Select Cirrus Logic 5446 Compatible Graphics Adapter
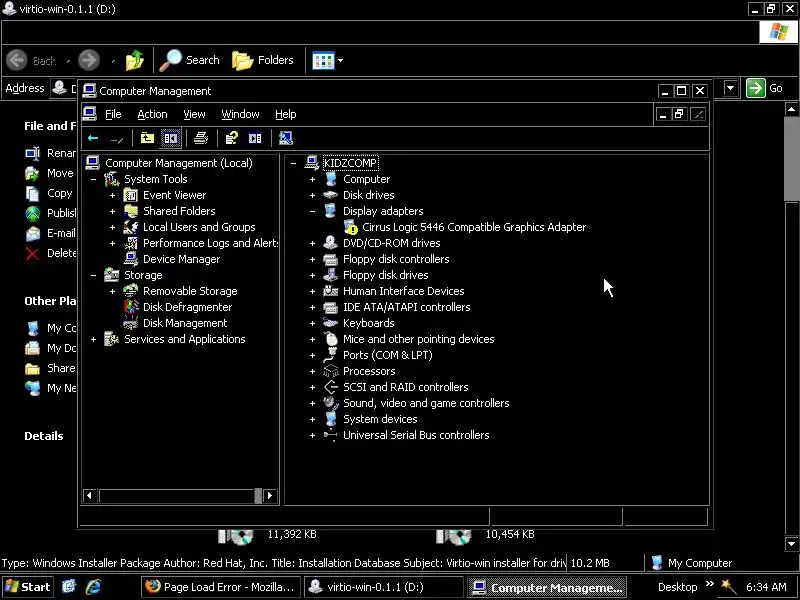This screenshot has width=800, height=600. [474, 227]
